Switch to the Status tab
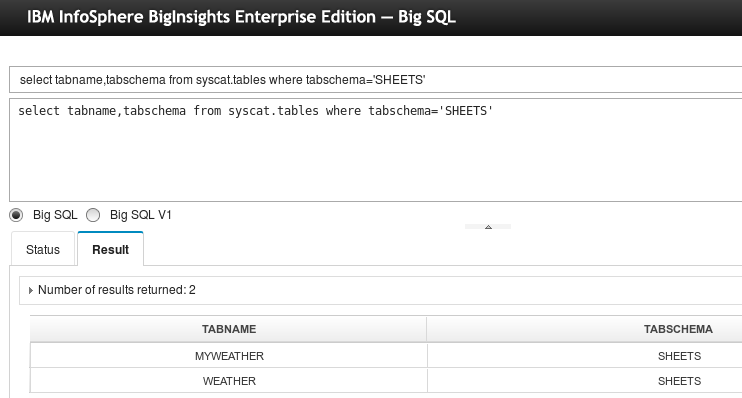 (x=43, y=249)
